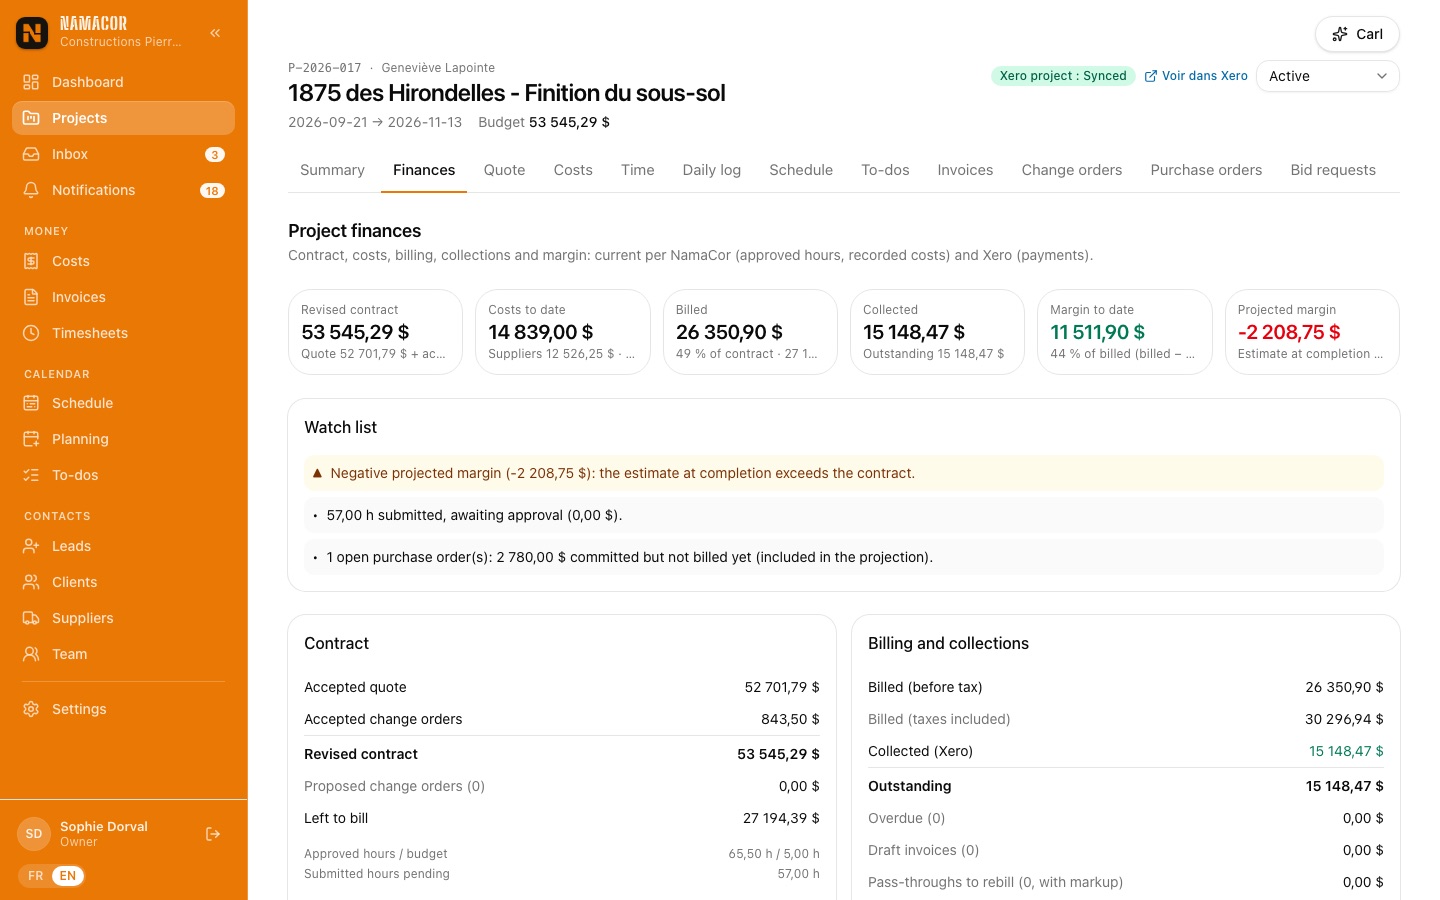
Task: Click the project code P-2026-017
Action: coord(325,68)
